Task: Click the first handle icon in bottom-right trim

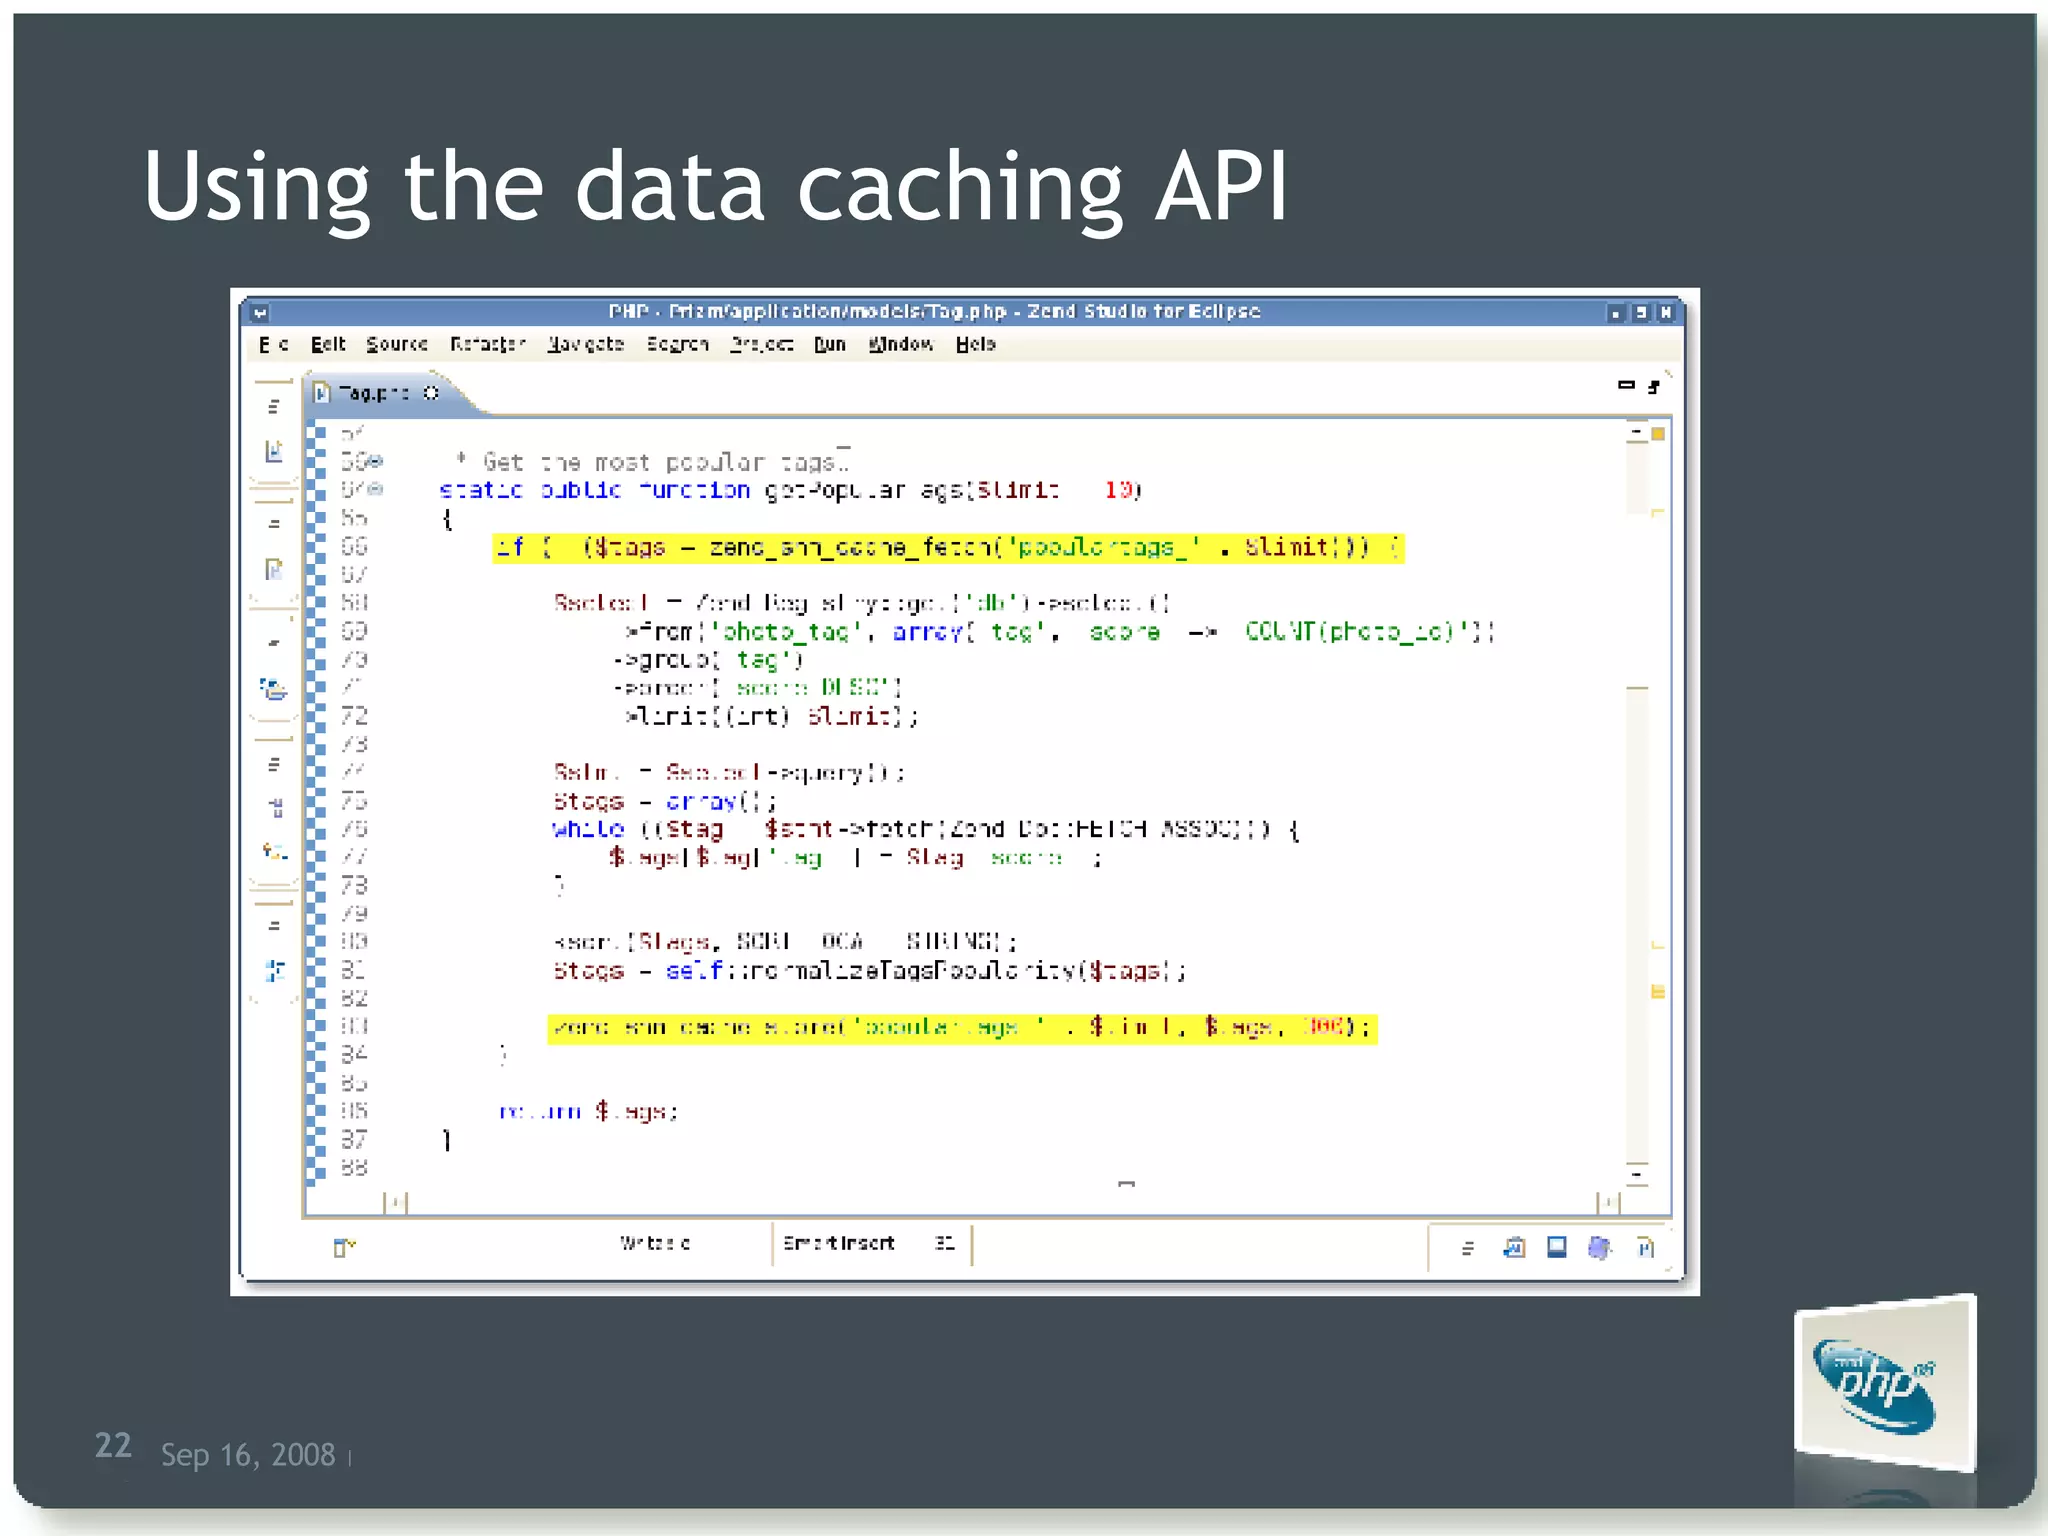Action: [x=1467, y=1248]
